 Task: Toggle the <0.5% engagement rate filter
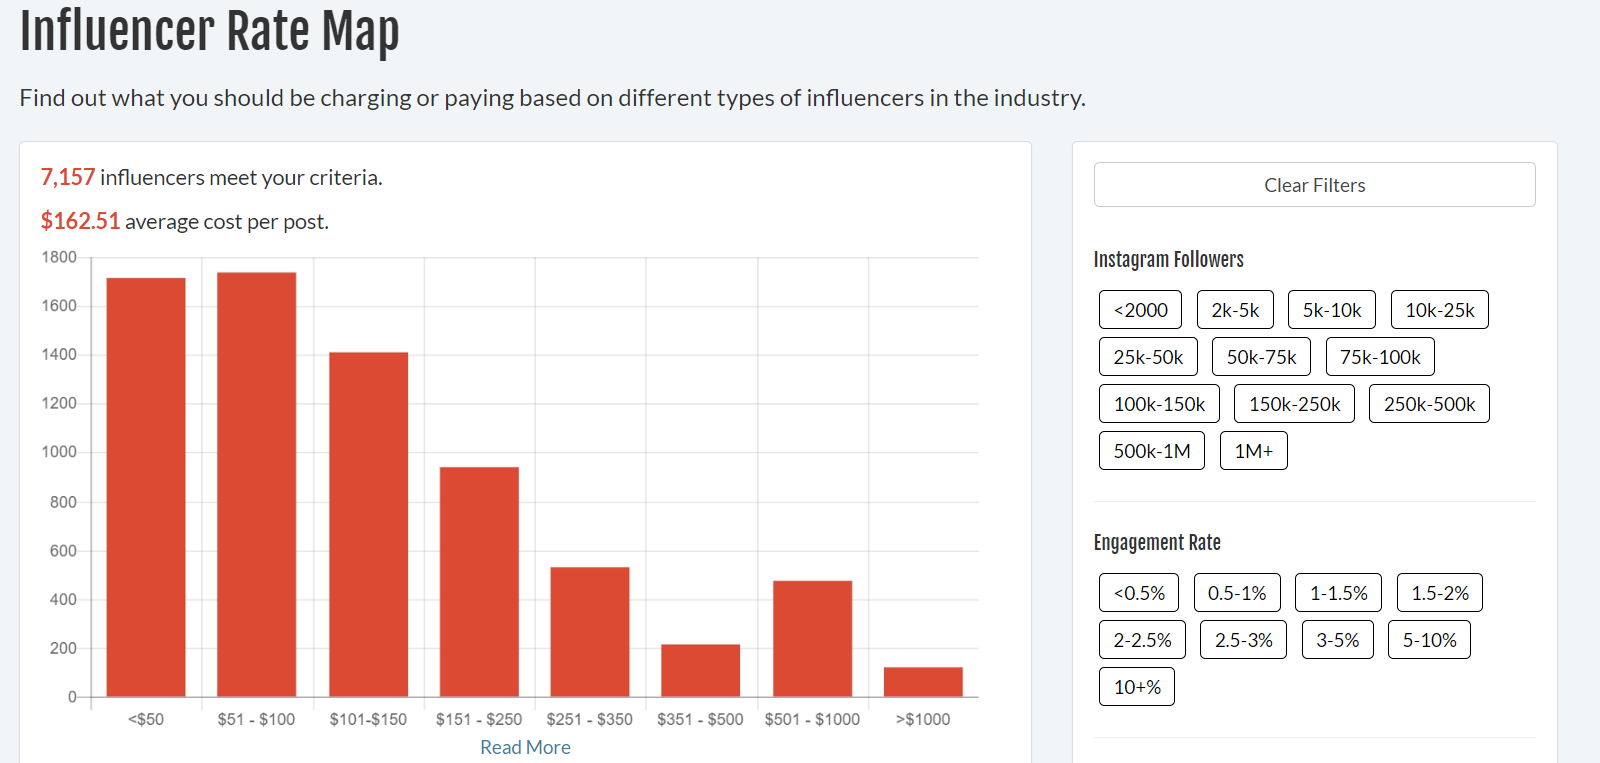1139,593
